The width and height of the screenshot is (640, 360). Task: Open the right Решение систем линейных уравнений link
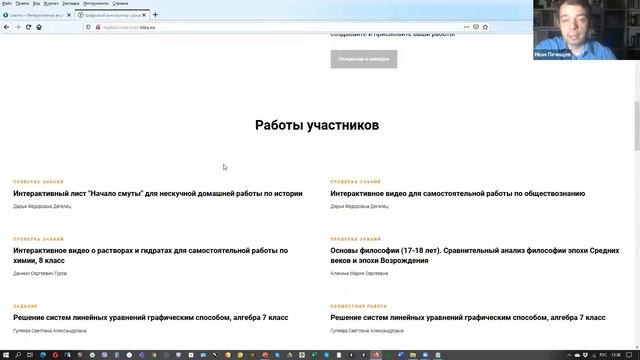tap(468, 318)
